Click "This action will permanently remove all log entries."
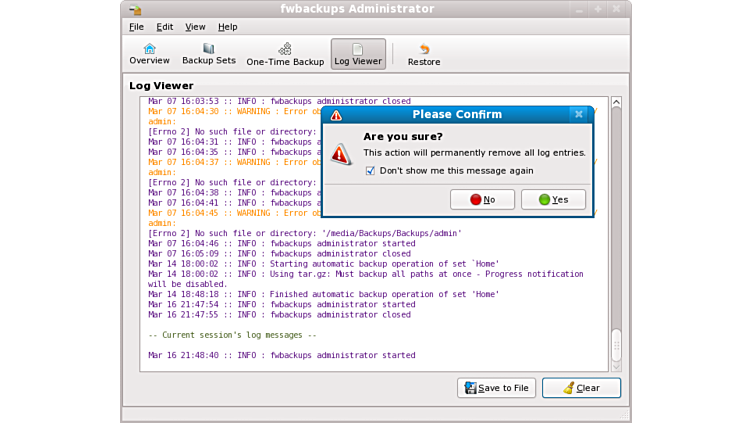 click(x=474, y=153)
